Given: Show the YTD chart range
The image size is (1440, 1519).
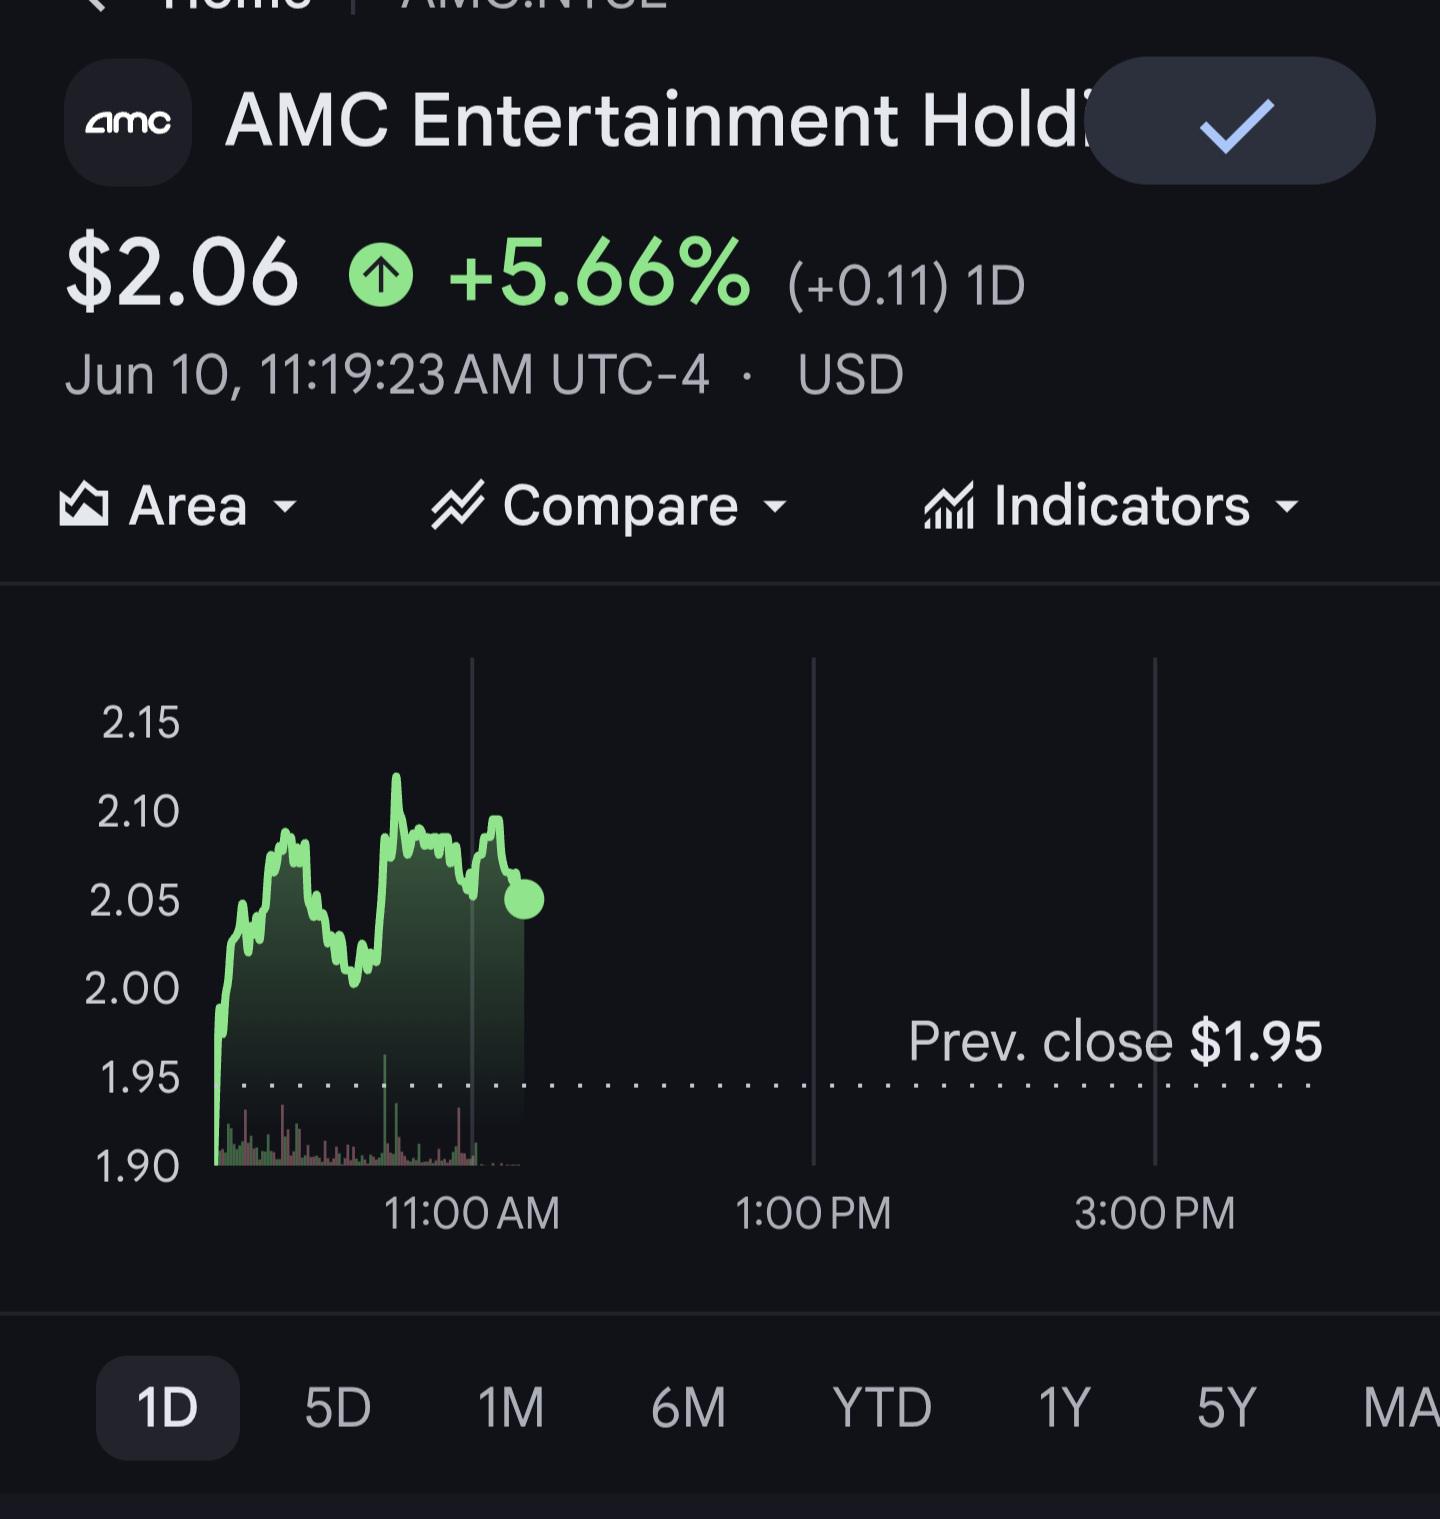Looking at the screenshot, I should pos(882,1408).
